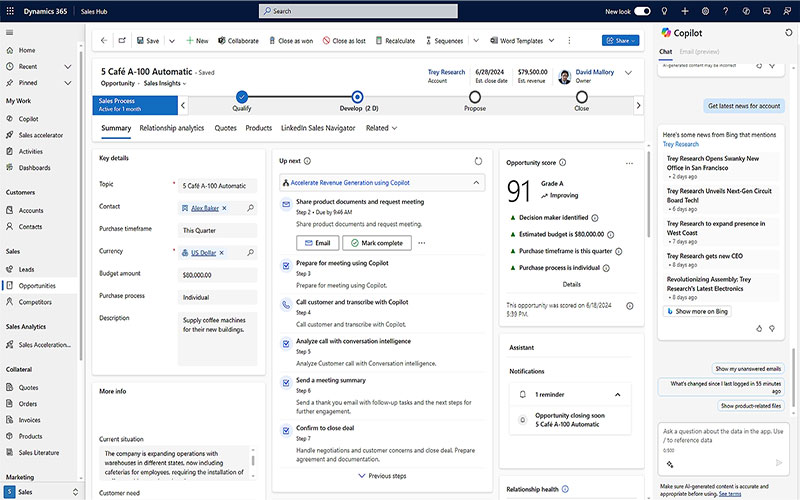The width and height of the screenshot is (800, 500).
Task: Open Competitors in left navigation
Action: (35, 302)
